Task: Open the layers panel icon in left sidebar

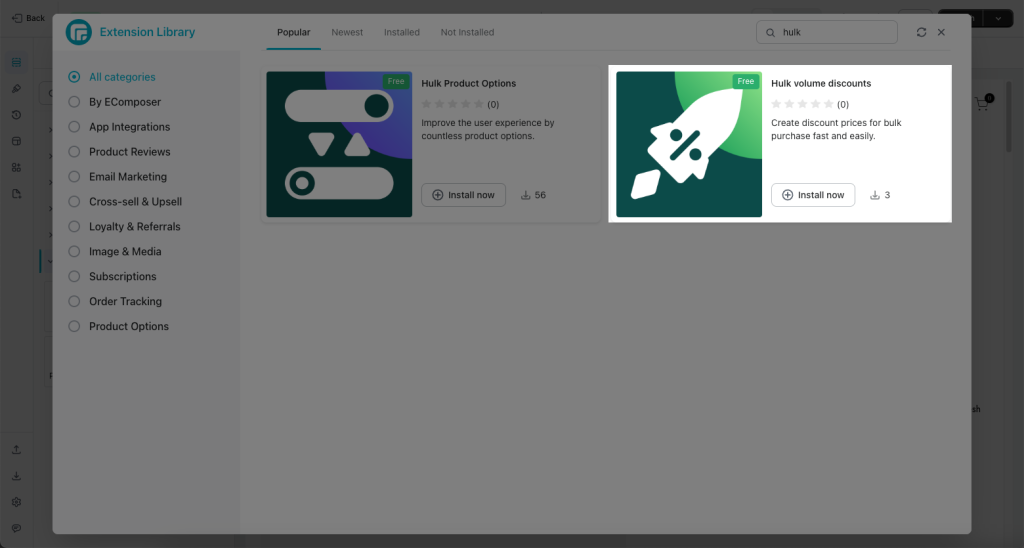Action: [x=16, y=63]
